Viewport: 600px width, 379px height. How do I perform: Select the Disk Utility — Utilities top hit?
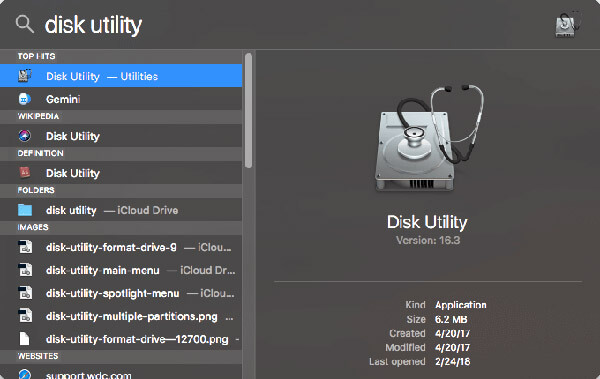click(x=121, y=76)
